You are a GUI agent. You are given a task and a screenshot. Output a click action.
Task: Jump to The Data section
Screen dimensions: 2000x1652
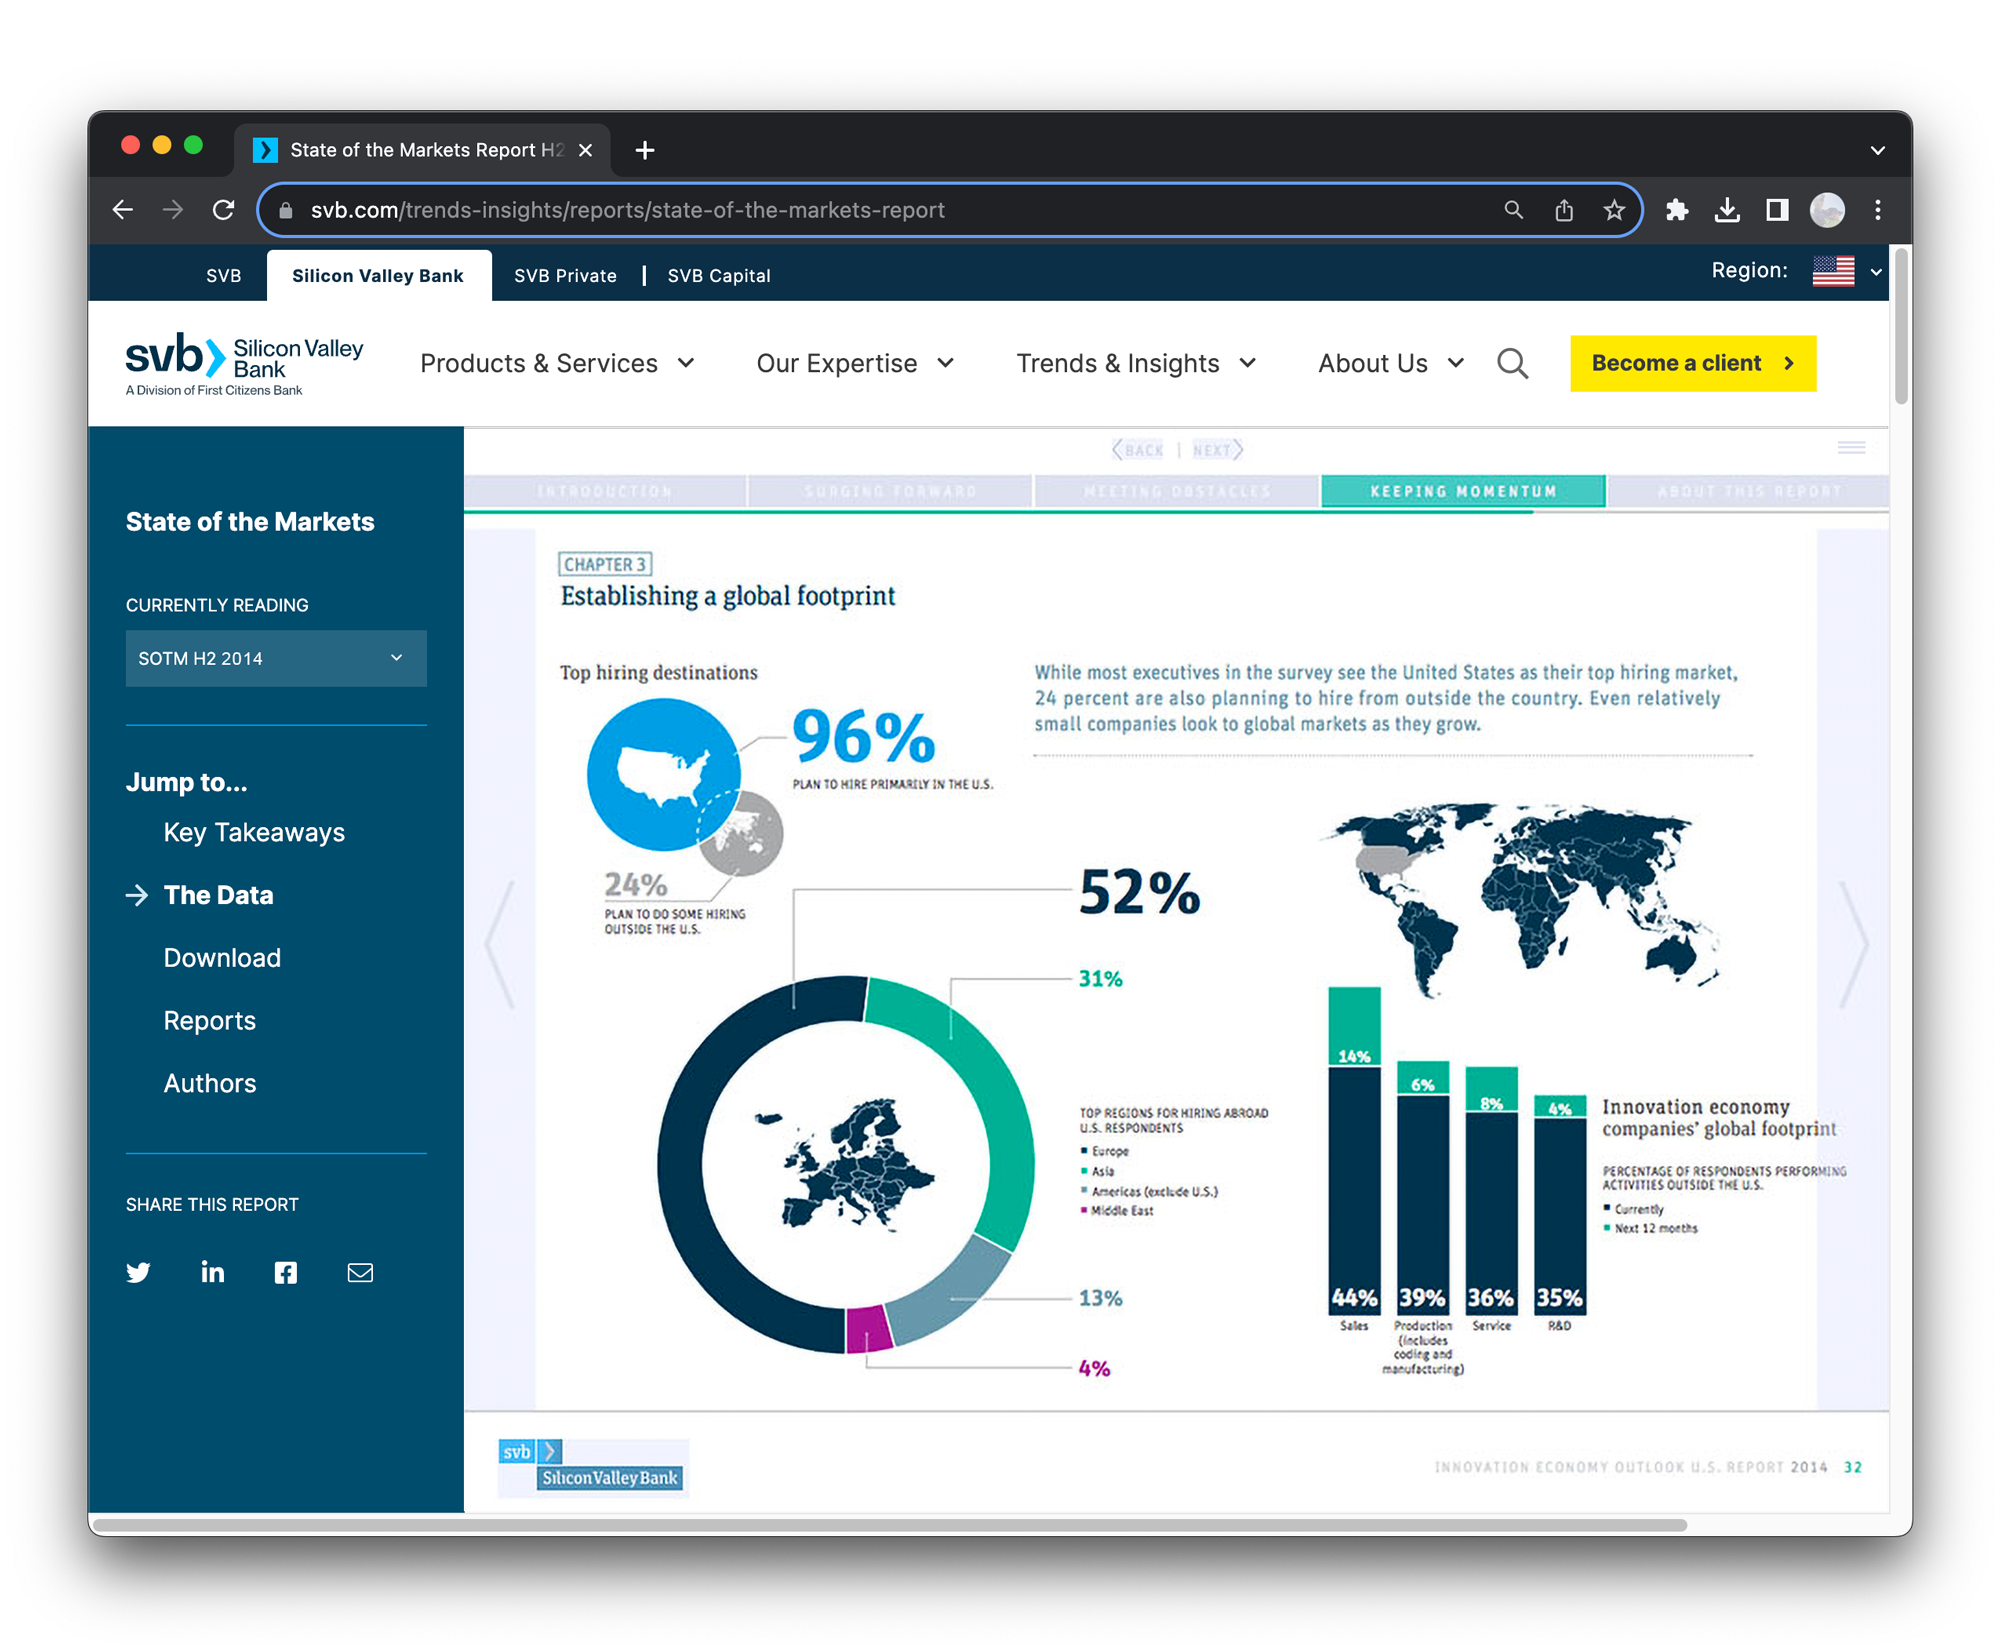tap(218, 895)
